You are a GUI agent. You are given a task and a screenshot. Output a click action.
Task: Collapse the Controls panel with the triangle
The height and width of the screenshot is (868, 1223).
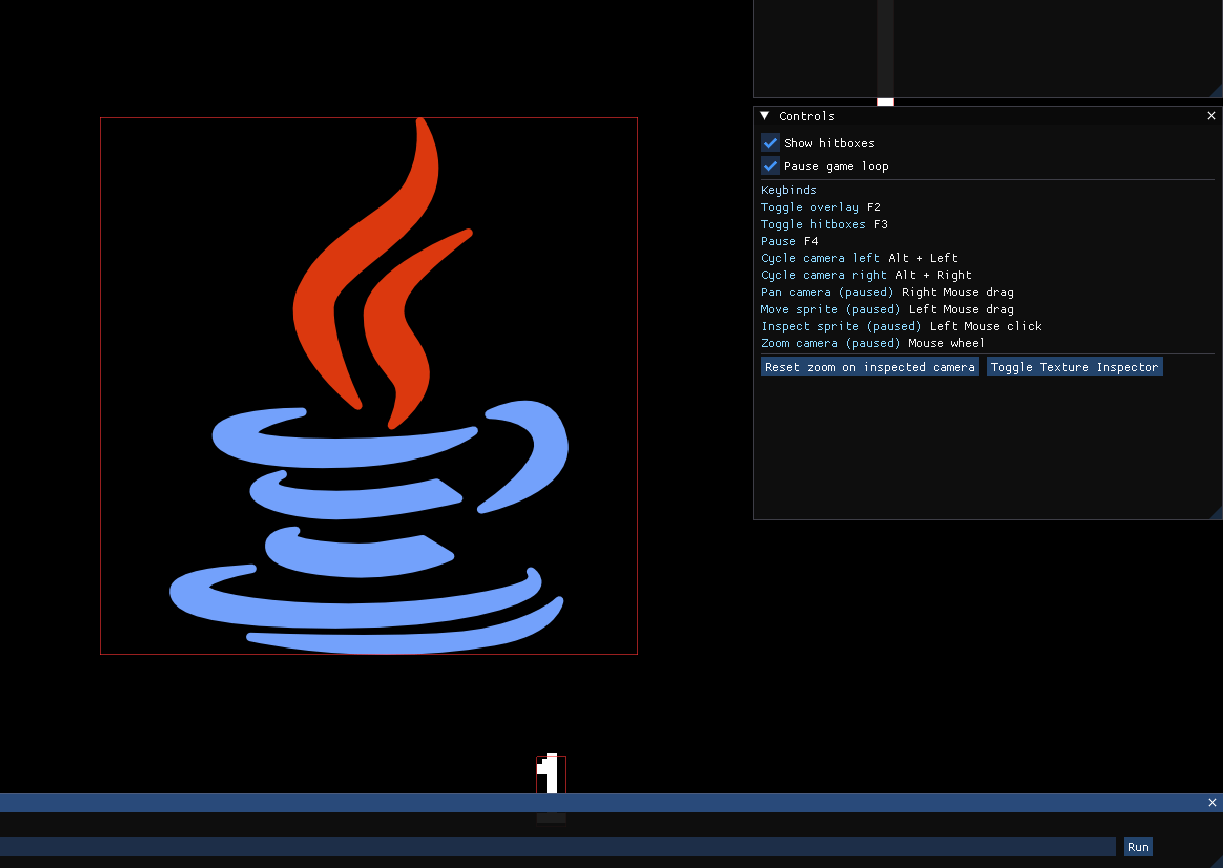click(x=765, y=116)
